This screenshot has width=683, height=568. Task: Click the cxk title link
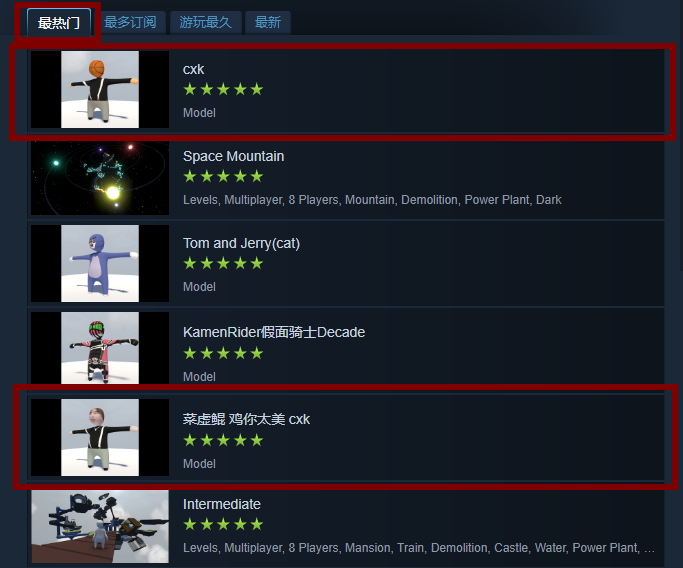pyautogui.click(x=193, y=70)
